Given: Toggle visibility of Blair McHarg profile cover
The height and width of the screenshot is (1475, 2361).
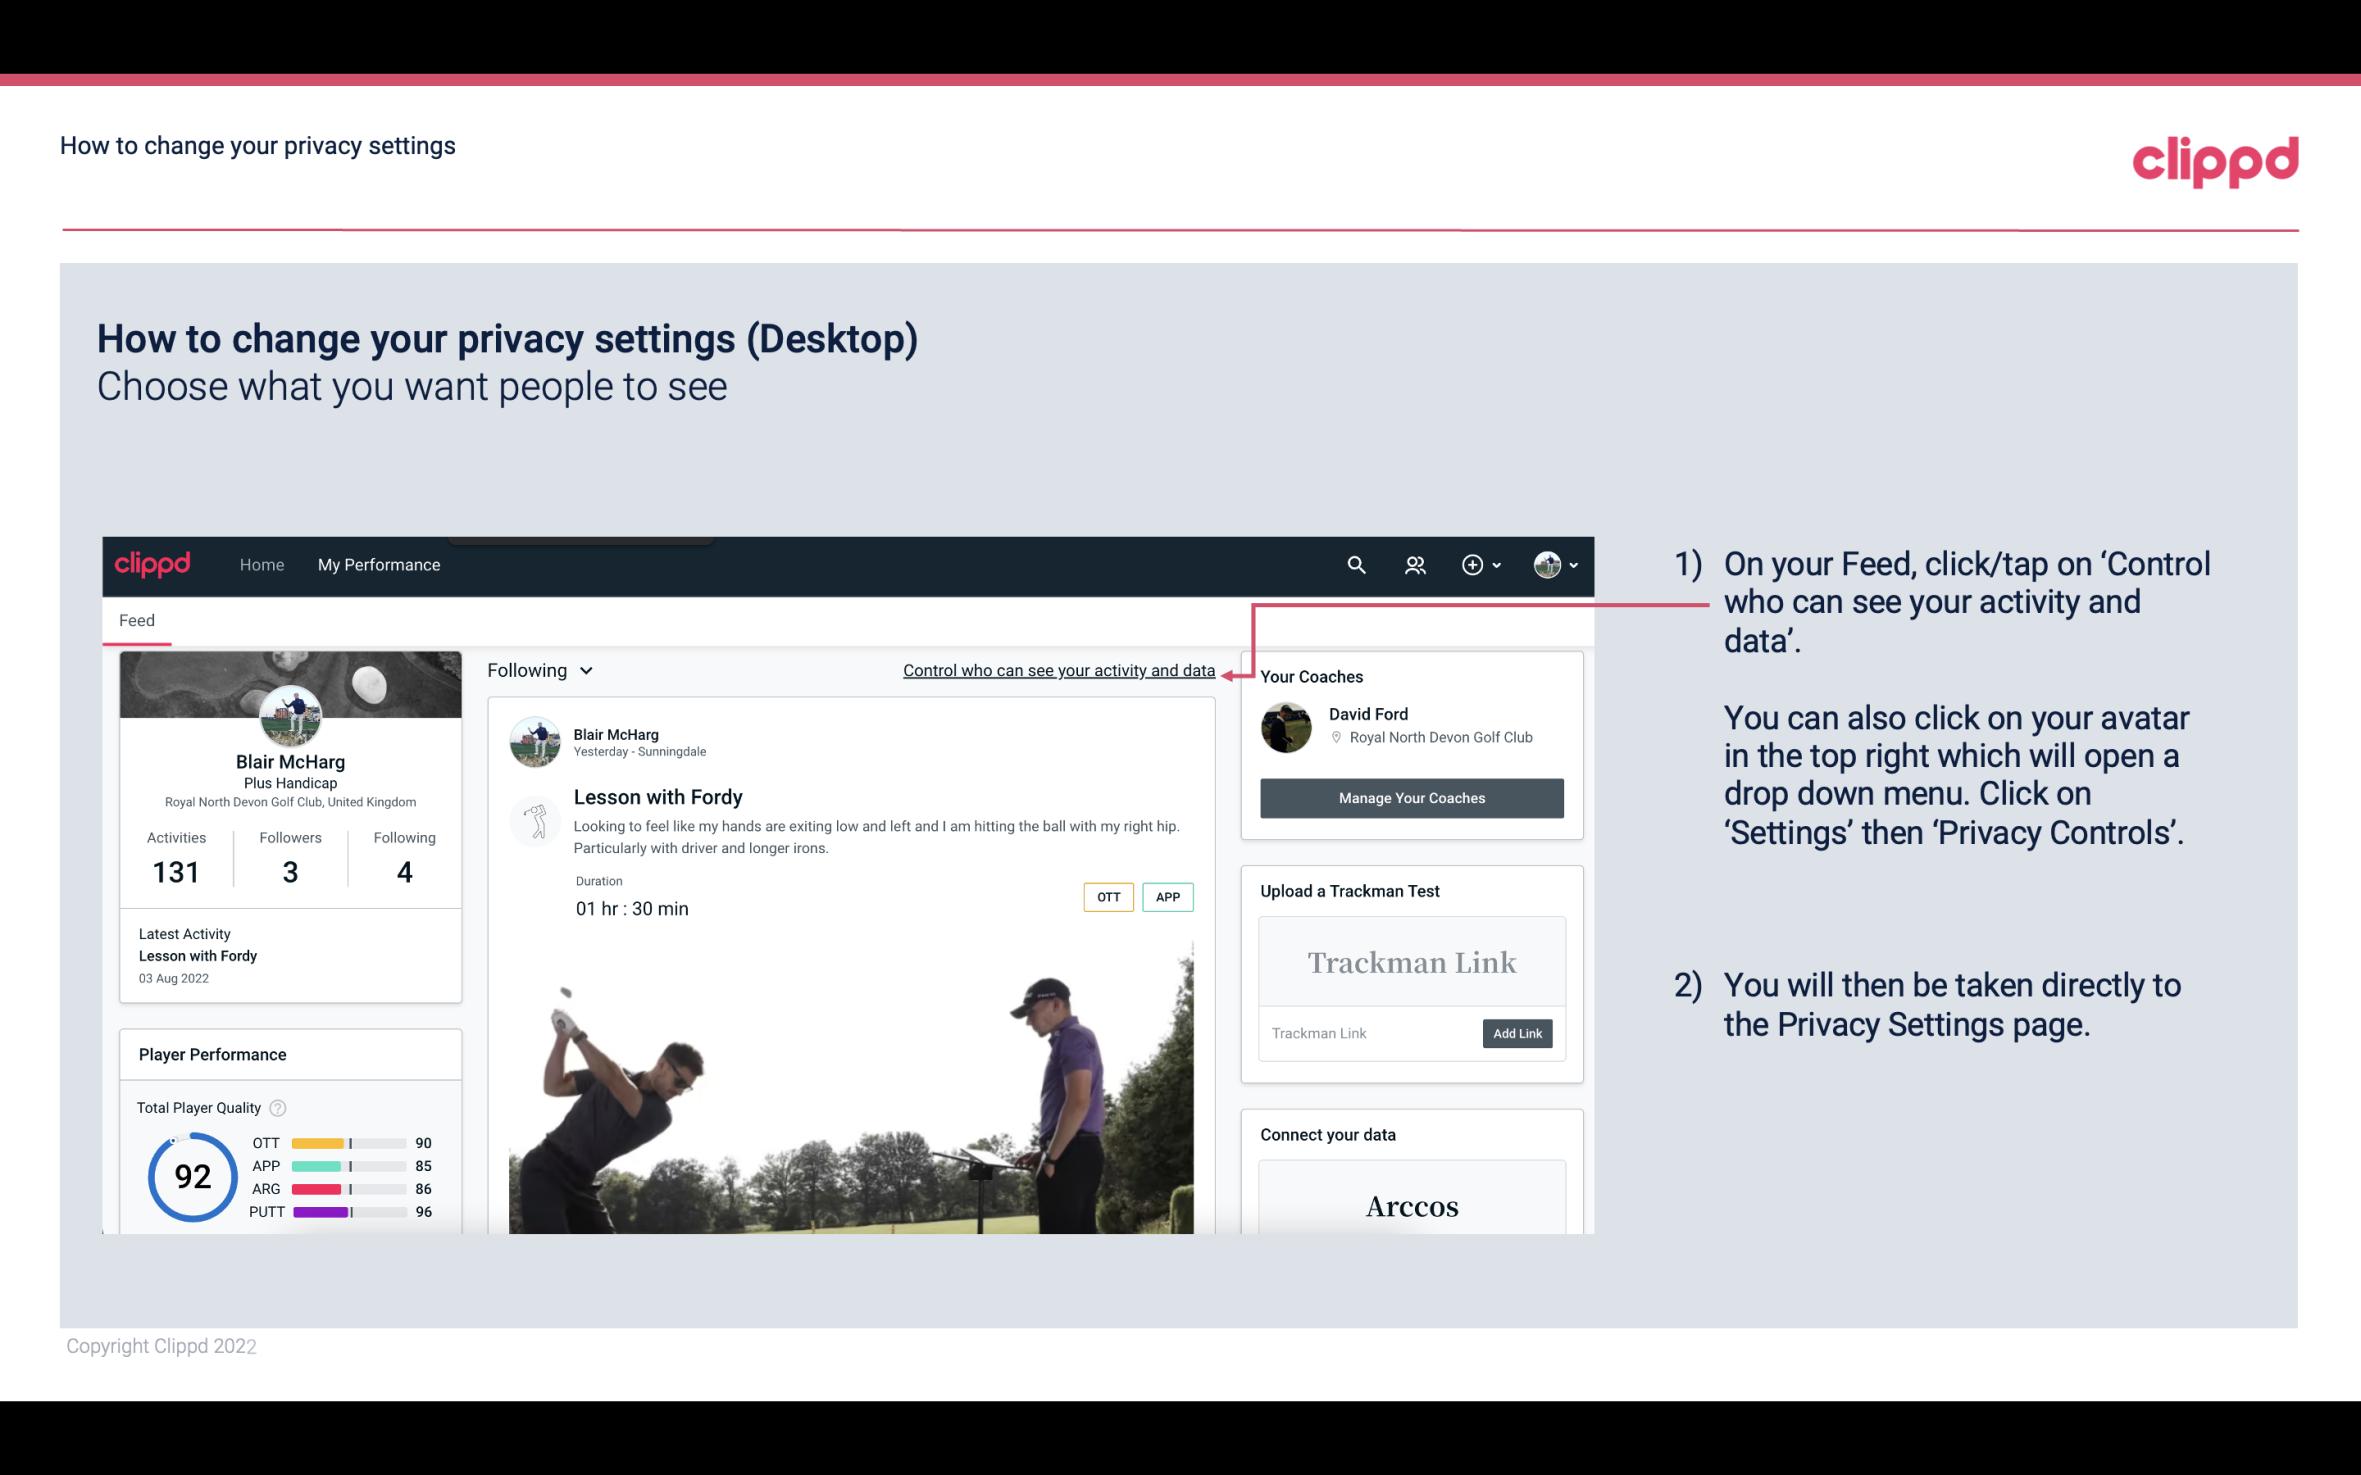Looking at the screenshot, I should click(x=290, y=680).
